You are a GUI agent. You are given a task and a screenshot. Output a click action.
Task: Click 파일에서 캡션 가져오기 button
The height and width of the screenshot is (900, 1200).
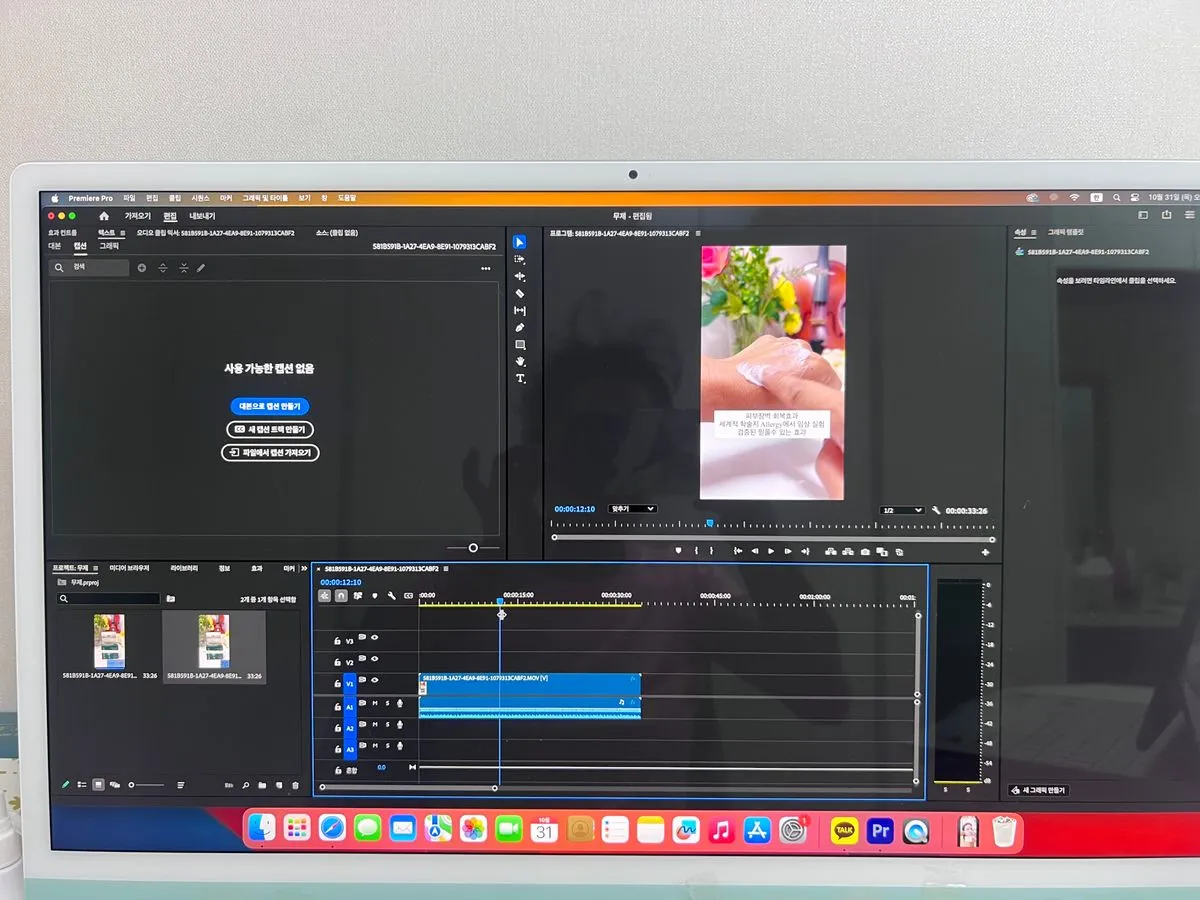[x=270, y=452]
